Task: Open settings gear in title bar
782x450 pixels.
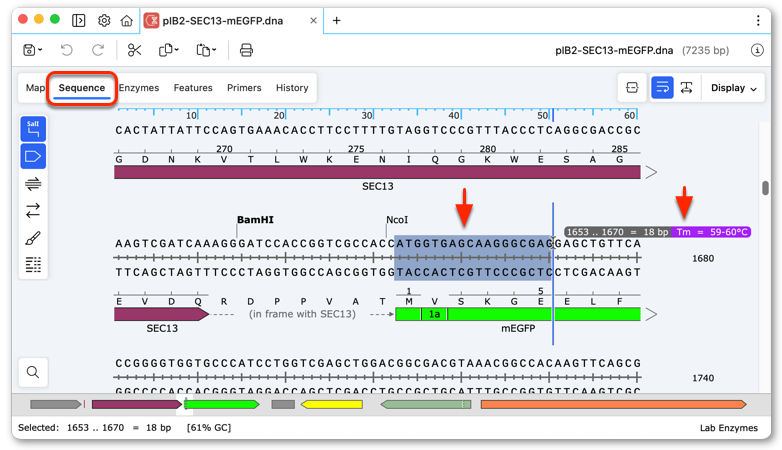Action: 104,20
